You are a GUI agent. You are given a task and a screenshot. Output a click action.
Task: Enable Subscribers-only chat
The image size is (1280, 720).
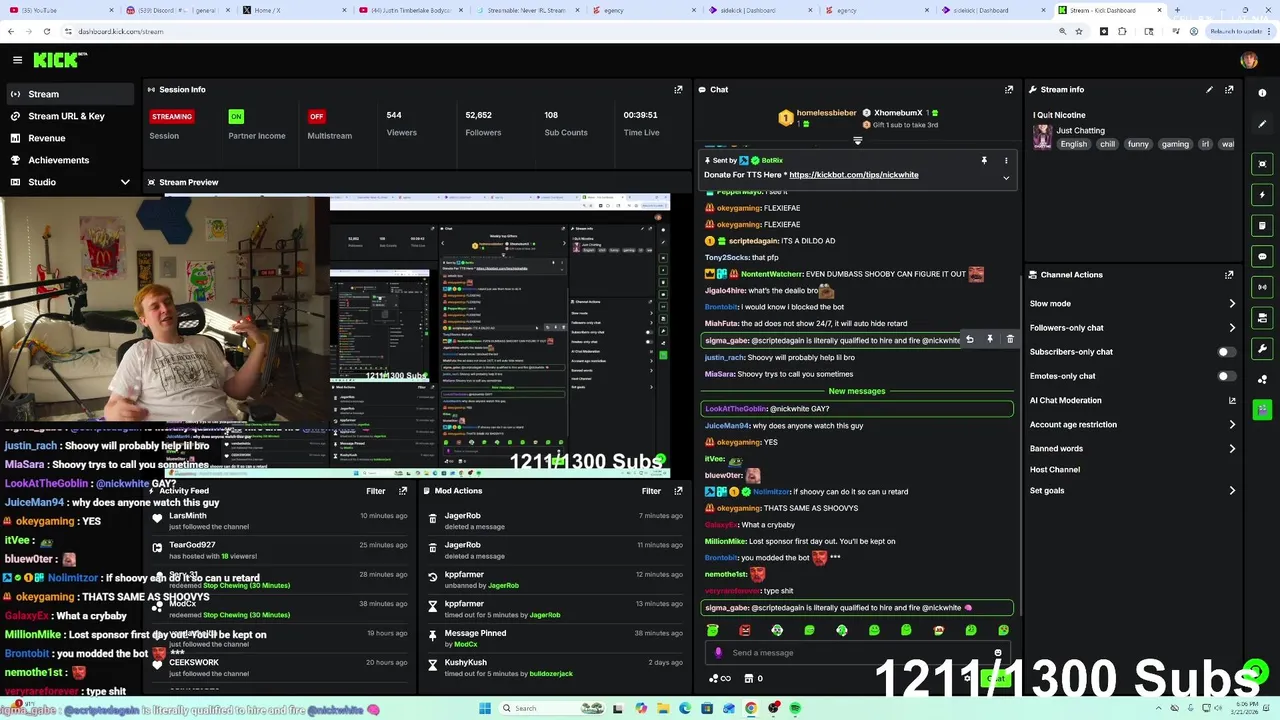pyautogui.click(x=1226, y=352)
